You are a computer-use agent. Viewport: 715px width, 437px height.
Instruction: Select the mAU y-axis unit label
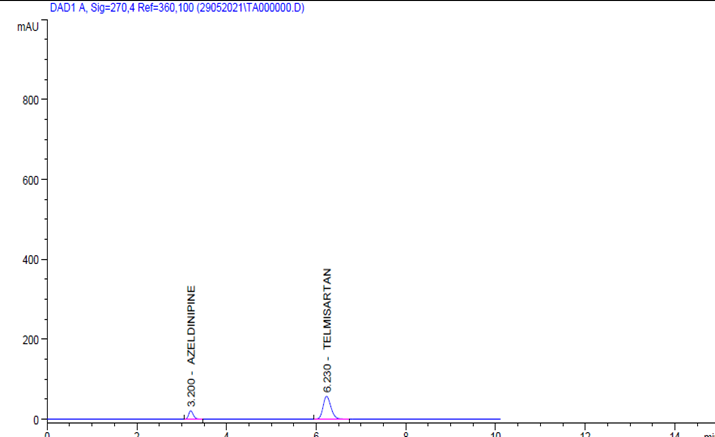tap(28, 27)
